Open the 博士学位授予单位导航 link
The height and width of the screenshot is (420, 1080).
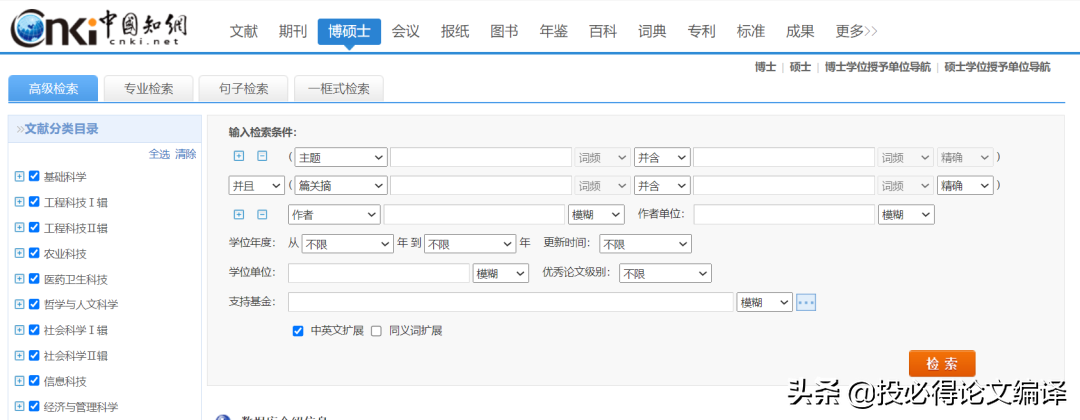877,67
